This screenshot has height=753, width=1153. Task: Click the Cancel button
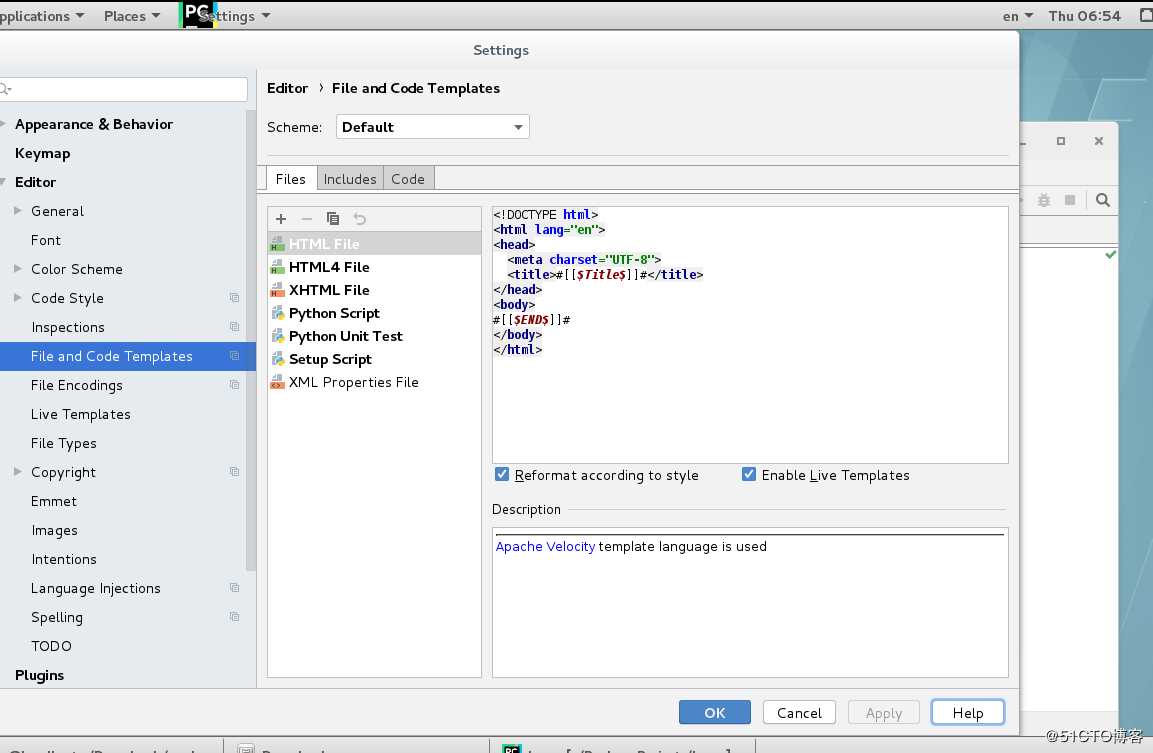[x=799, y=713]
